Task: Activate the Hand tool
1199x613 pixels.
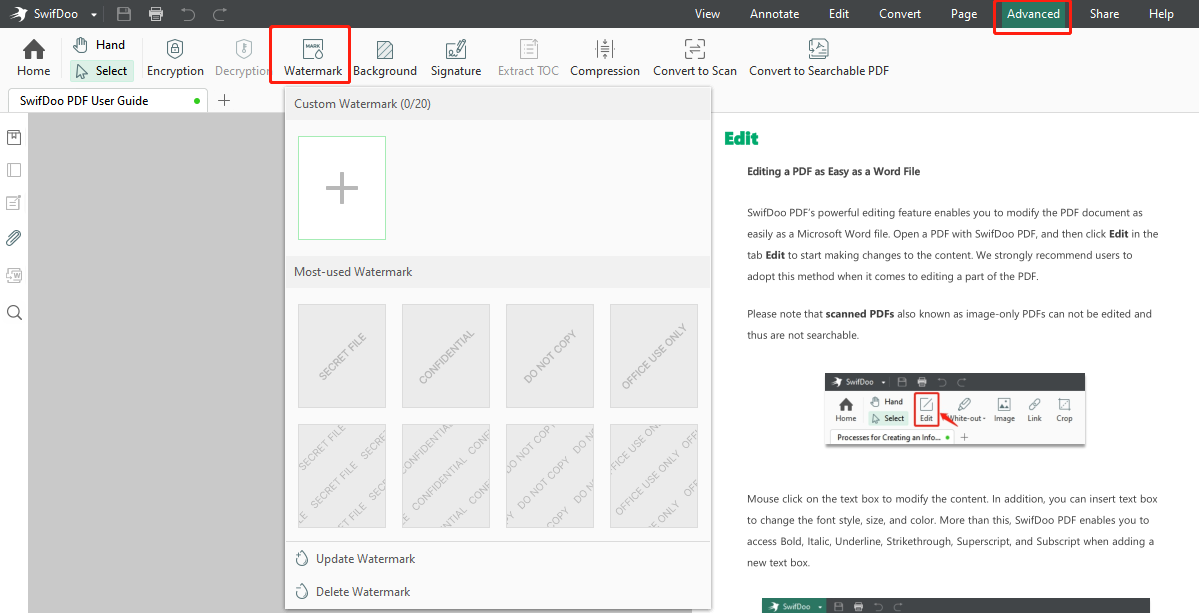Action: (99, 45)
